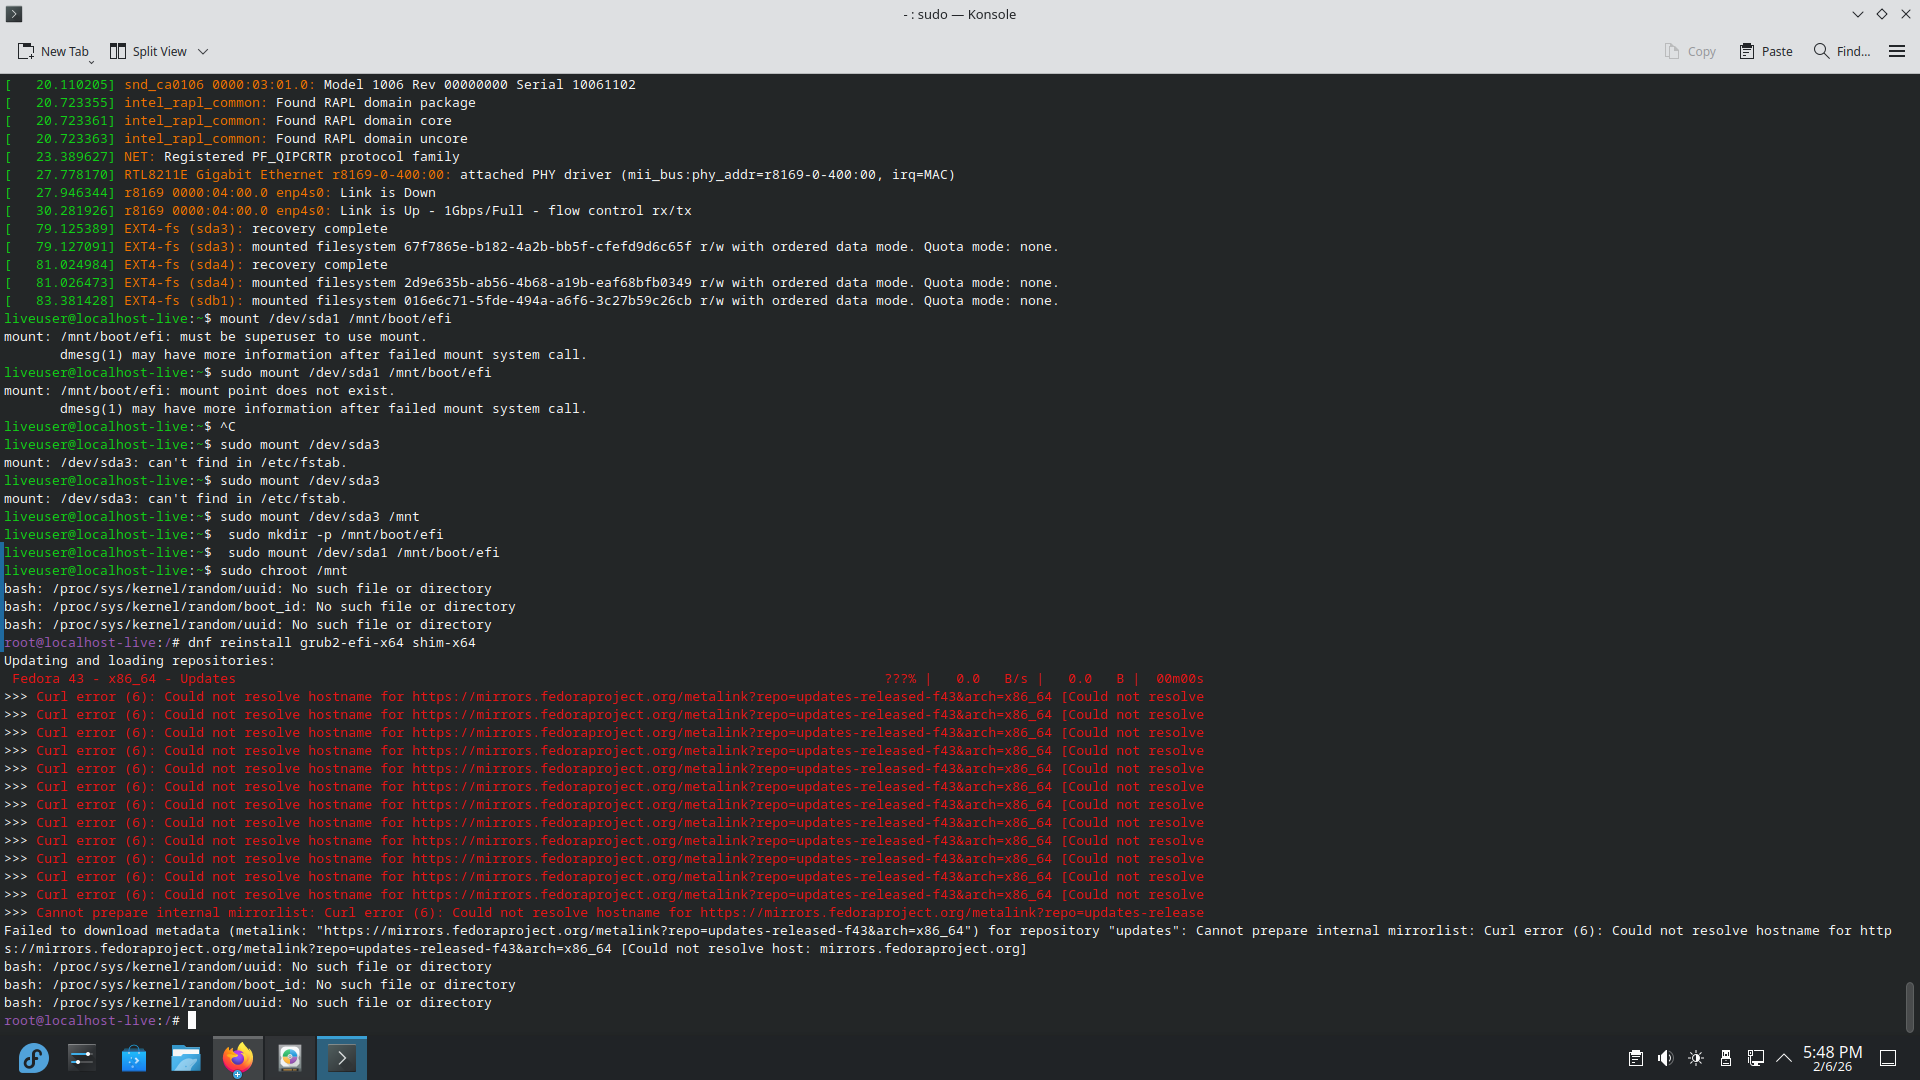Open the Fedora application launcher
This screenshot has height=1080, width=1920.
[x=33, y=1057]
